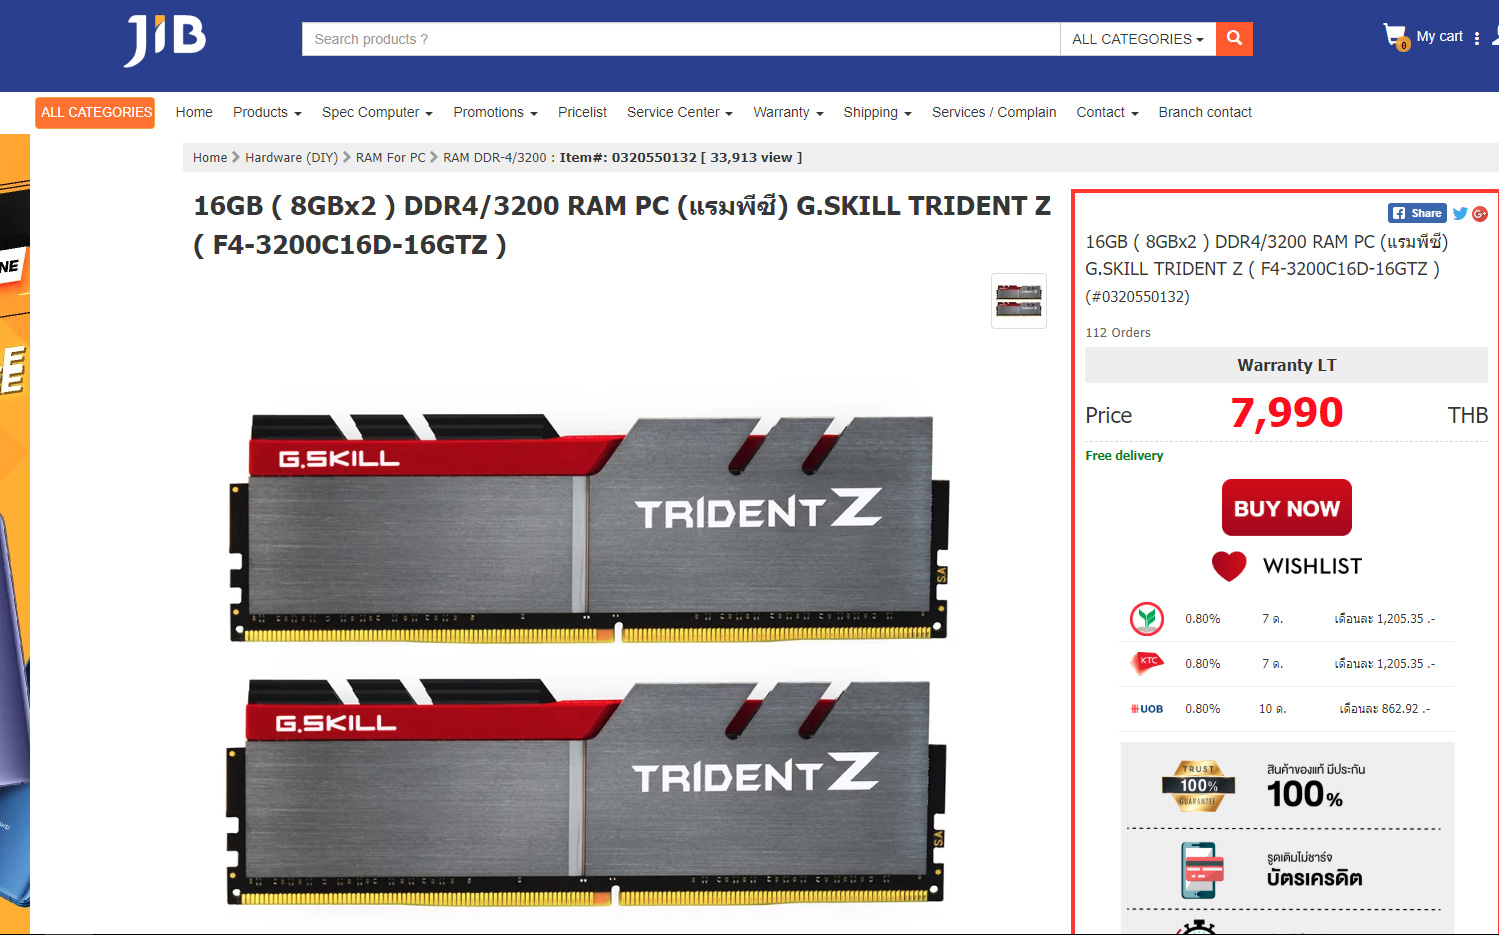The height and width of the screenshot is (935, 1499).
Task: Open the Pricelist page
Action: tap(582, 112)
